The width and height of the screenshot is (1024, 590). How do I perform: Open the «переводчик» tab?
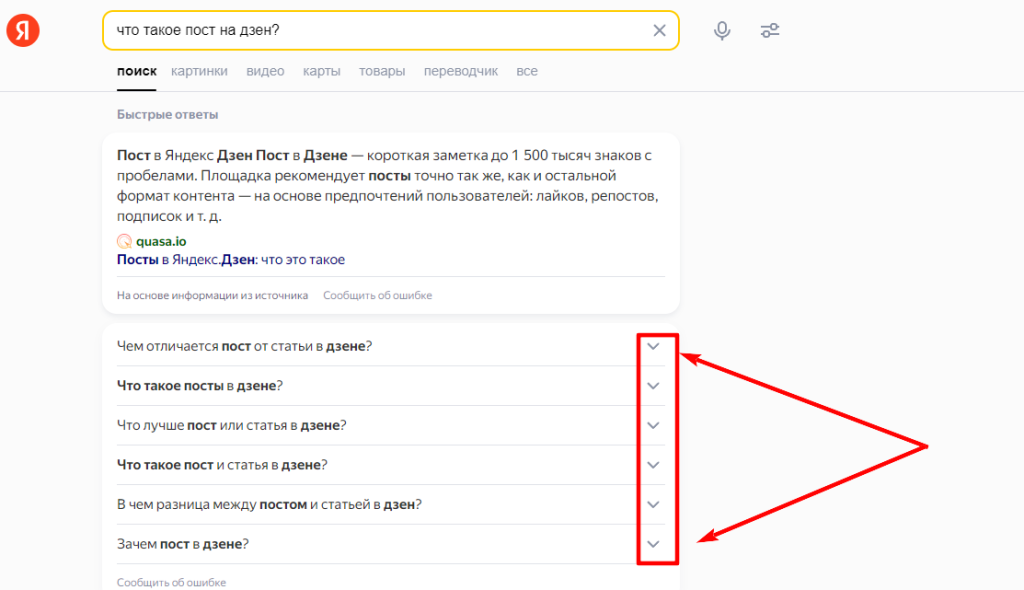coord(460,71)
